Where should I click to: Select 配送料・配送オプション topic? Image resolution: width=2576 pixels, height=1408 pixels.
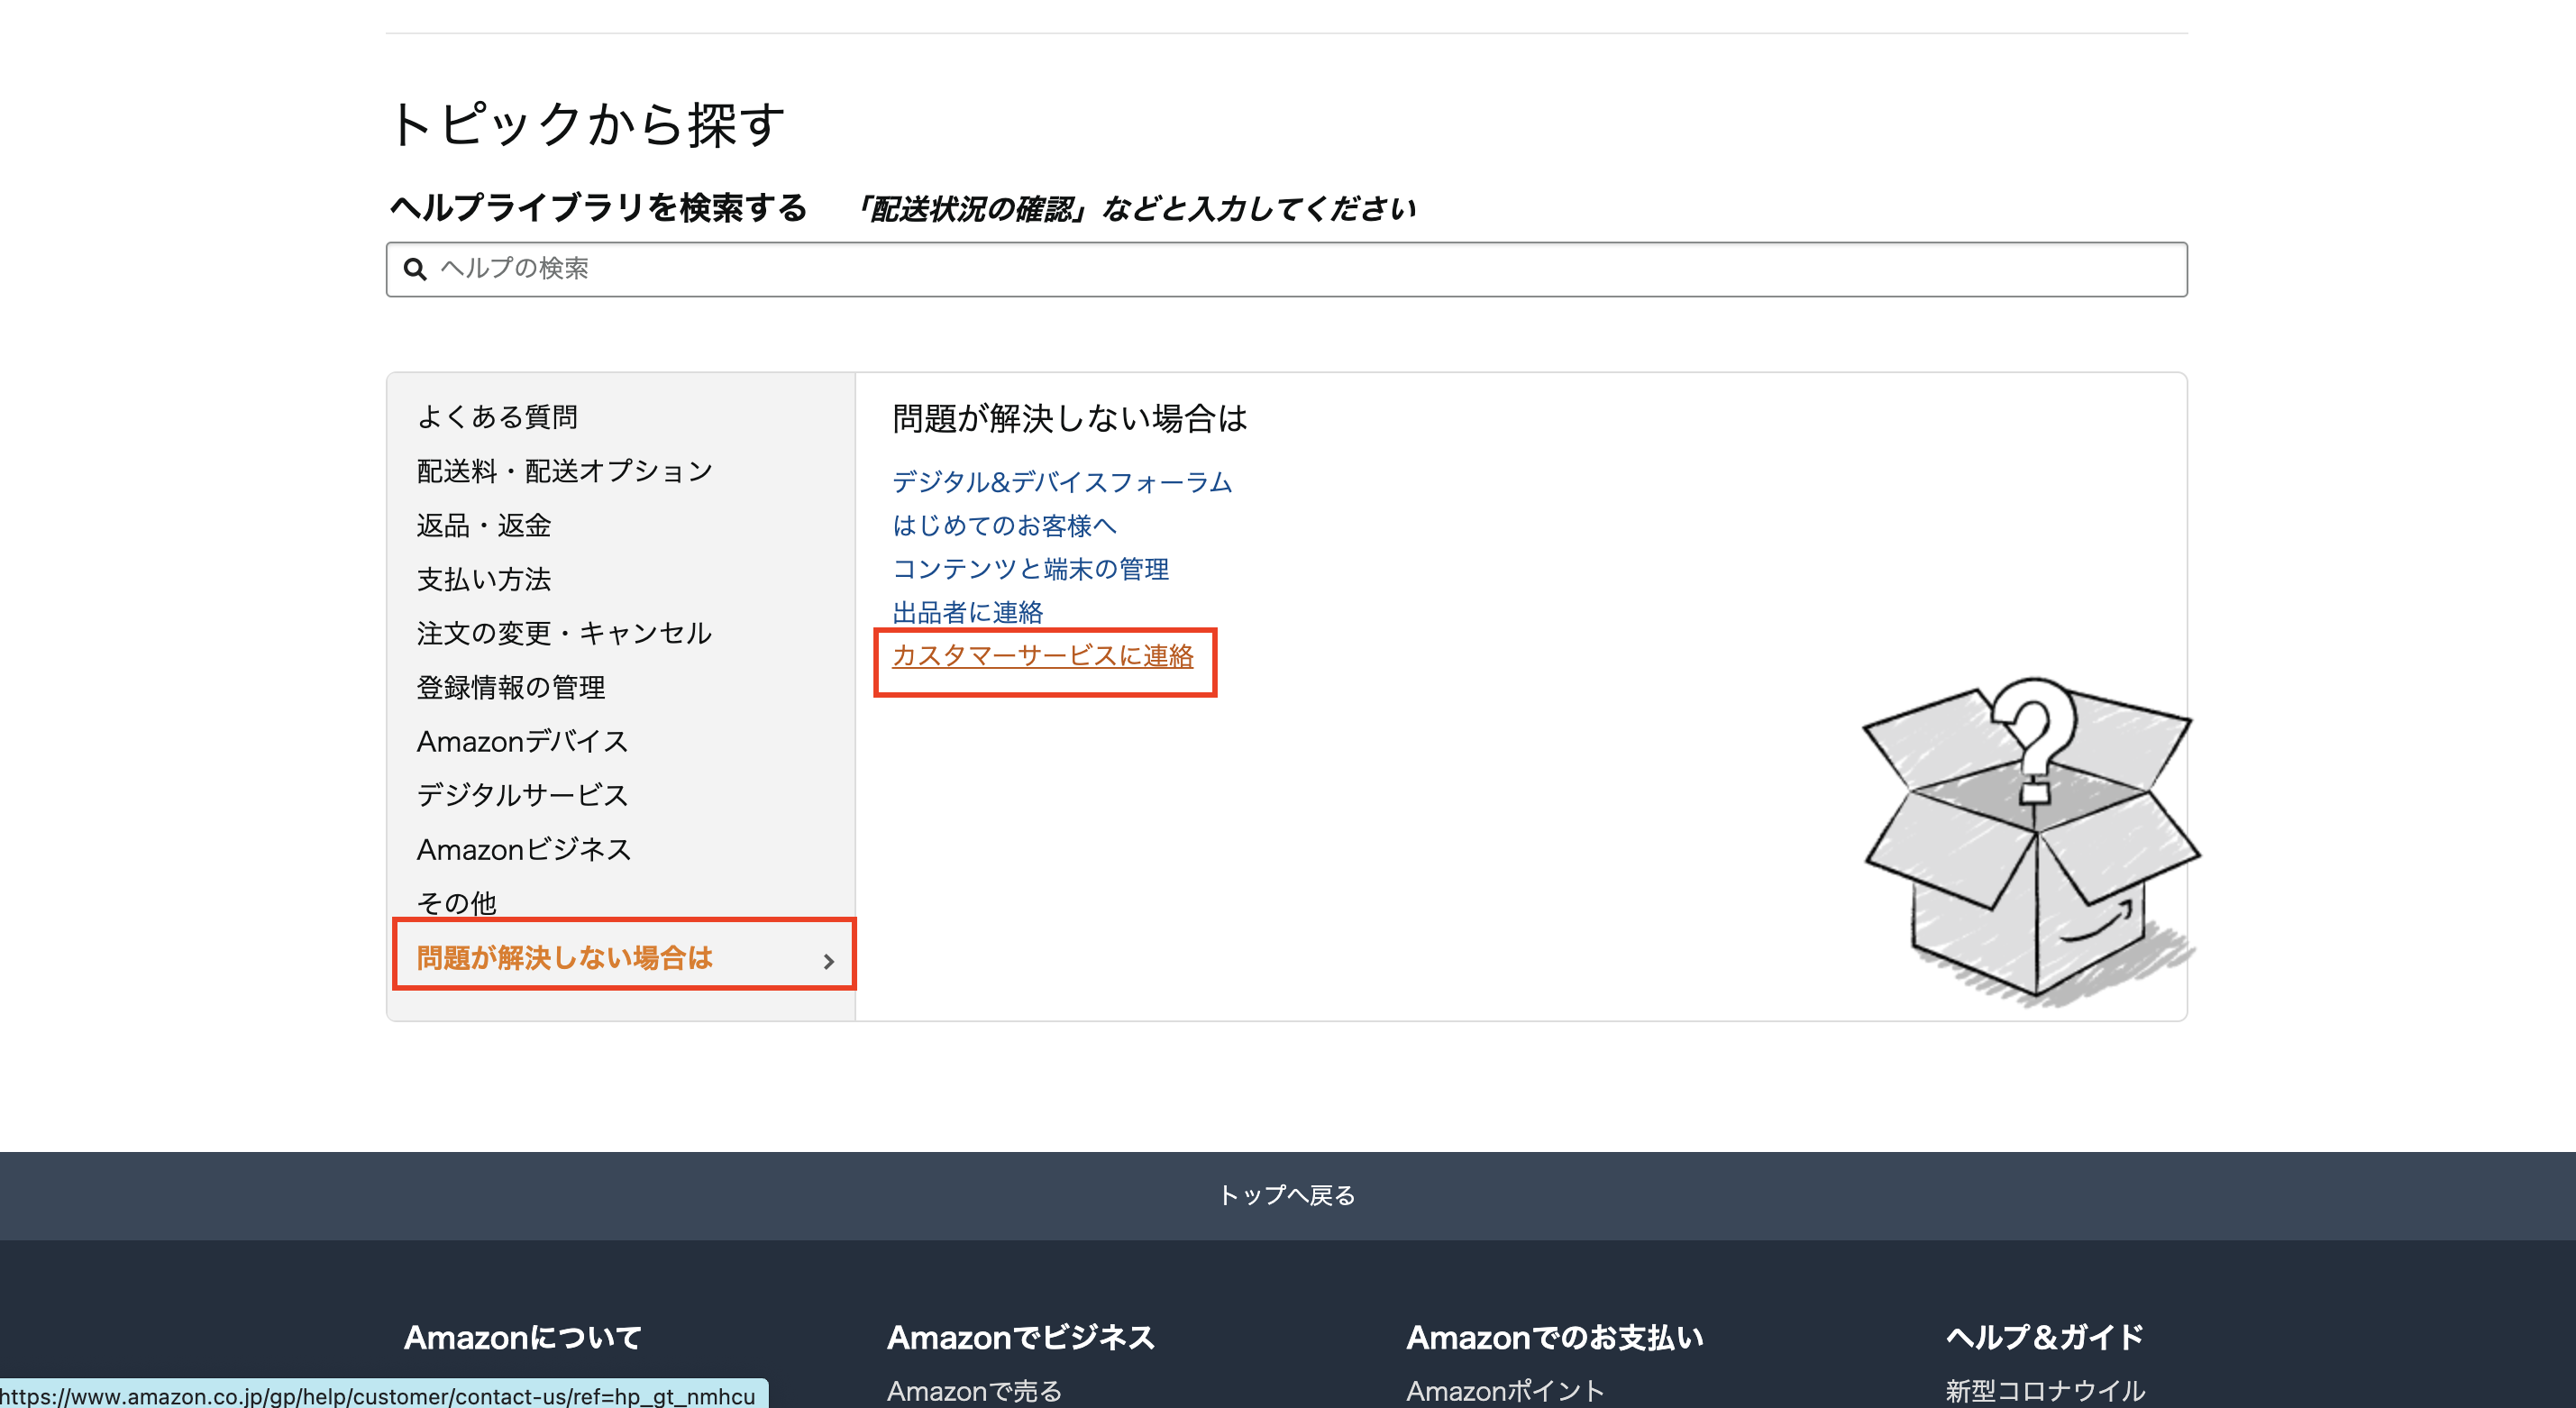(x=564, y=471)
